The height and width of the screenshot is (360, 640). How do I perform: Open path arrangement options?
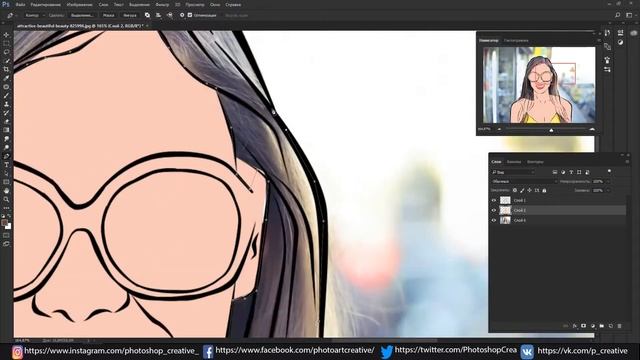(169, 16)
